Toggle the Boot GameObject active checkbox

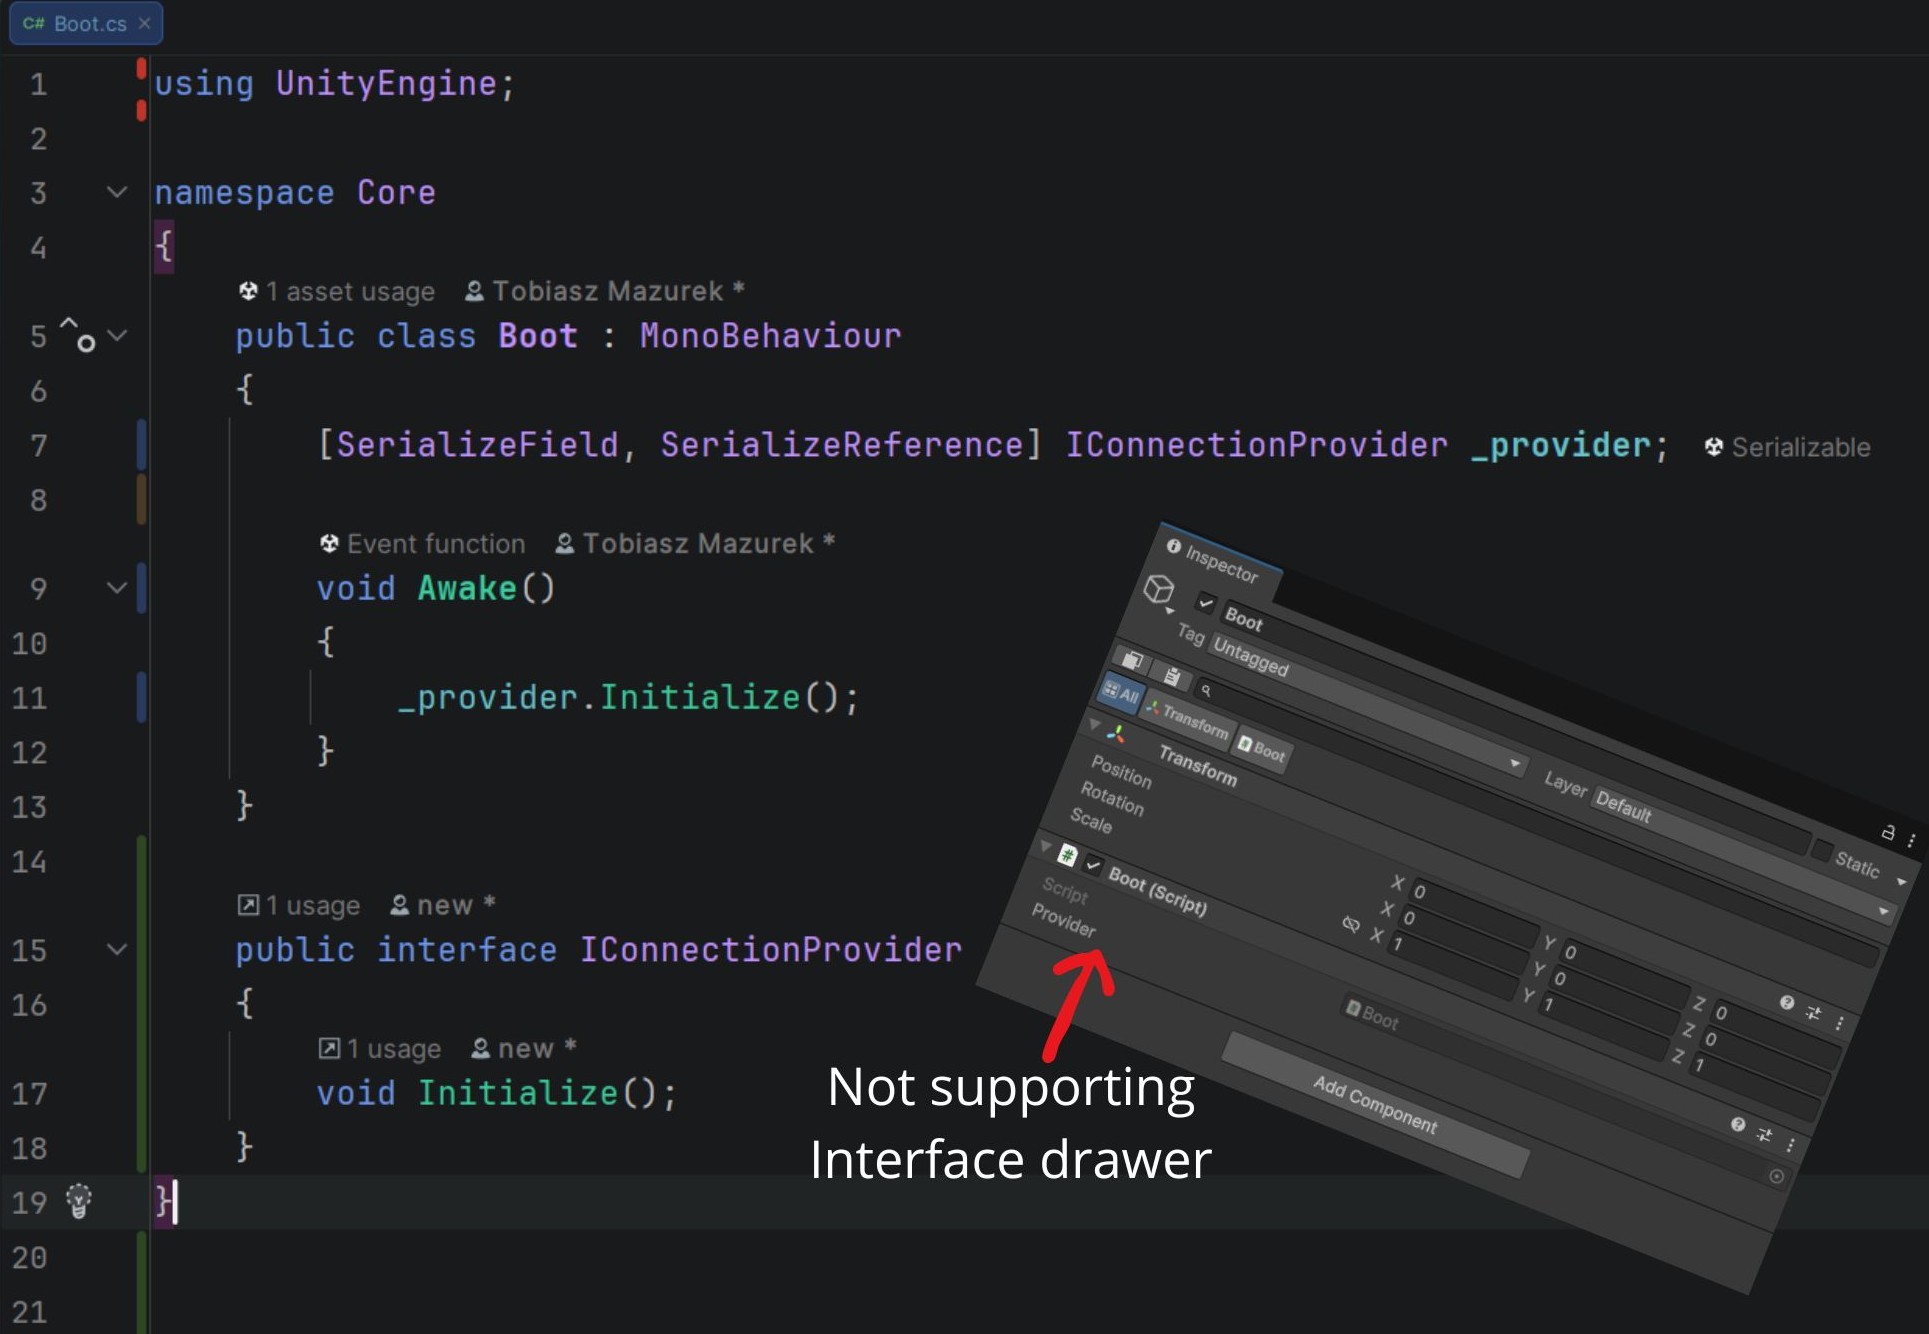coord(1205,603)
